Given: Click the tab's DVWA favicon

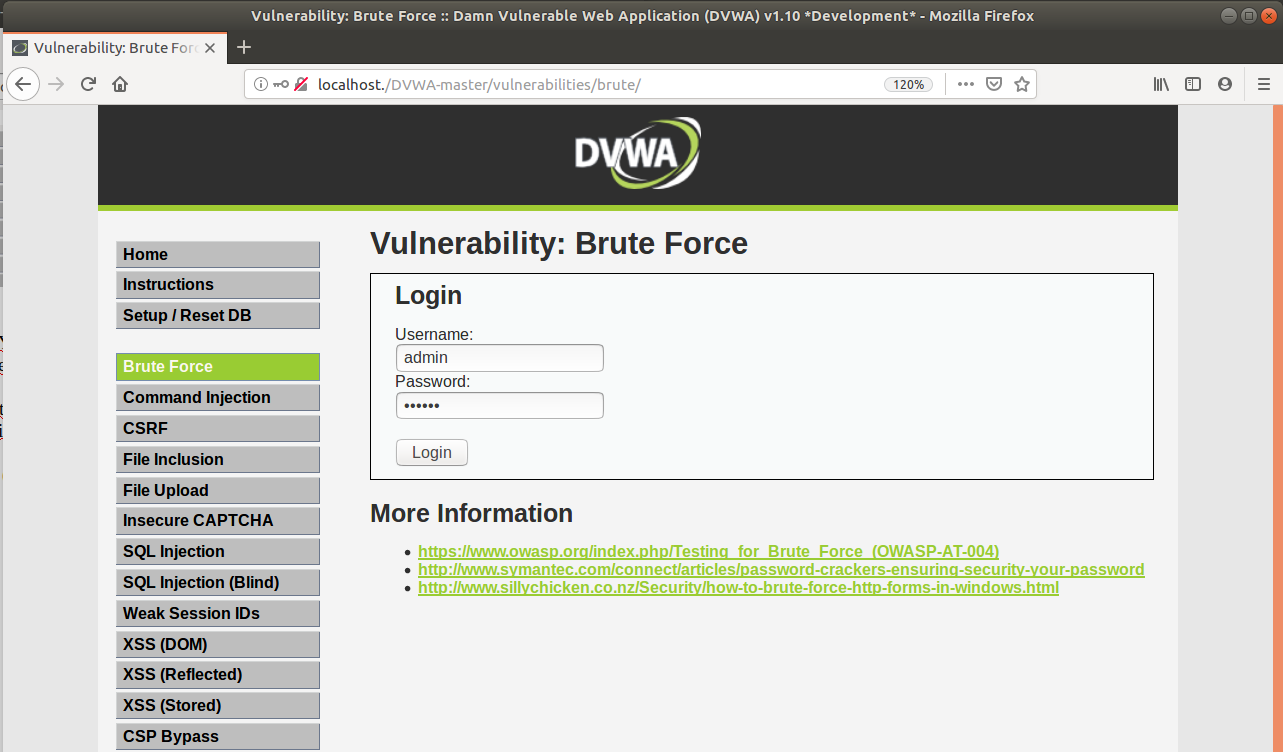Looking at the screenshot, I should pyautogui.click(x=20, y=48).
